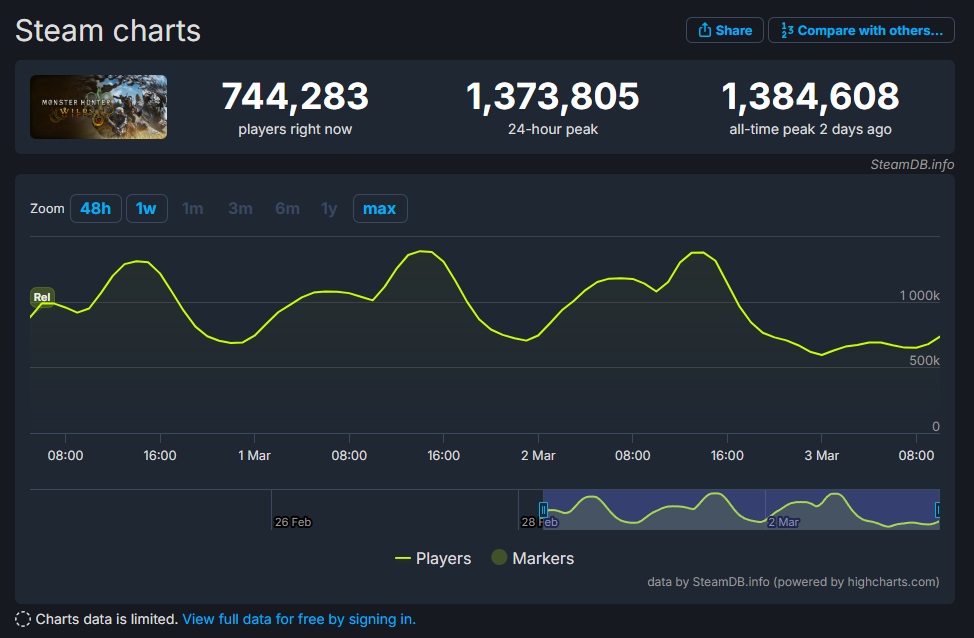
Task: Click the 1,384,608 all-time peak figure
Action: click(x=810, y=97)
